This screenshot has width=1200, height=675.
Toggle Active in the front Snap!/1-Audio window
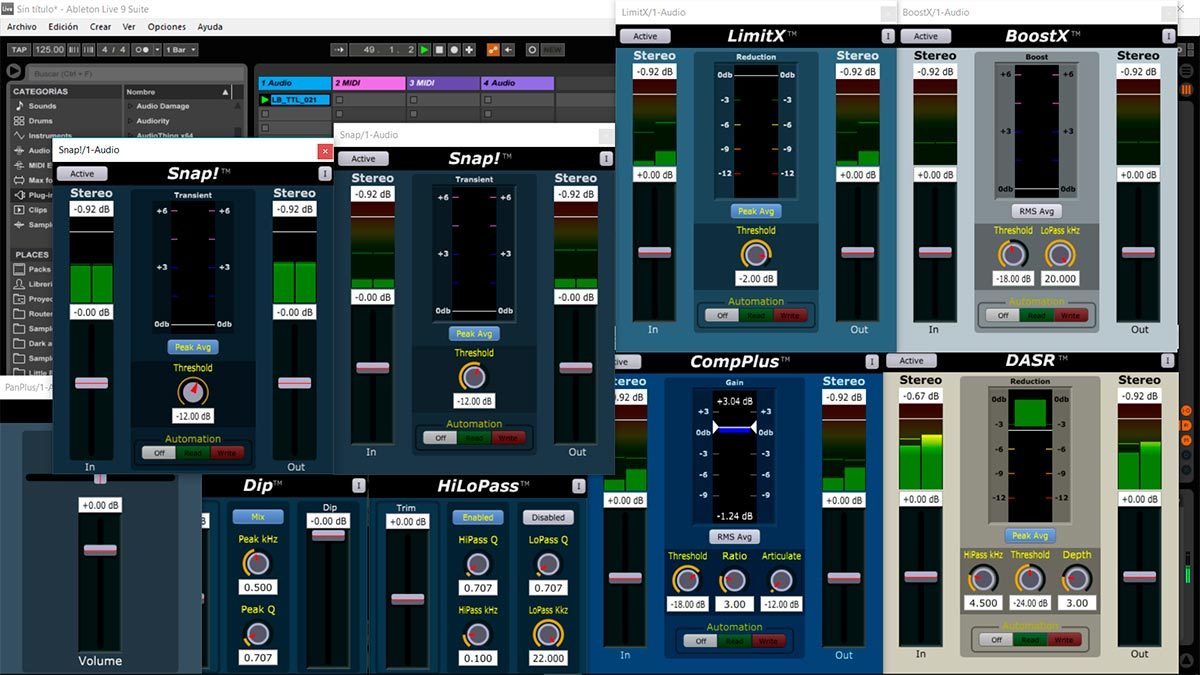point(82,173)
